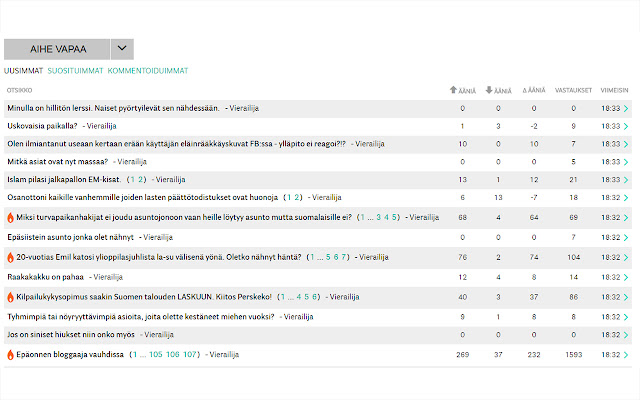Click the flame icon beside the turvapaikanhakijat thread

(10, 217)
